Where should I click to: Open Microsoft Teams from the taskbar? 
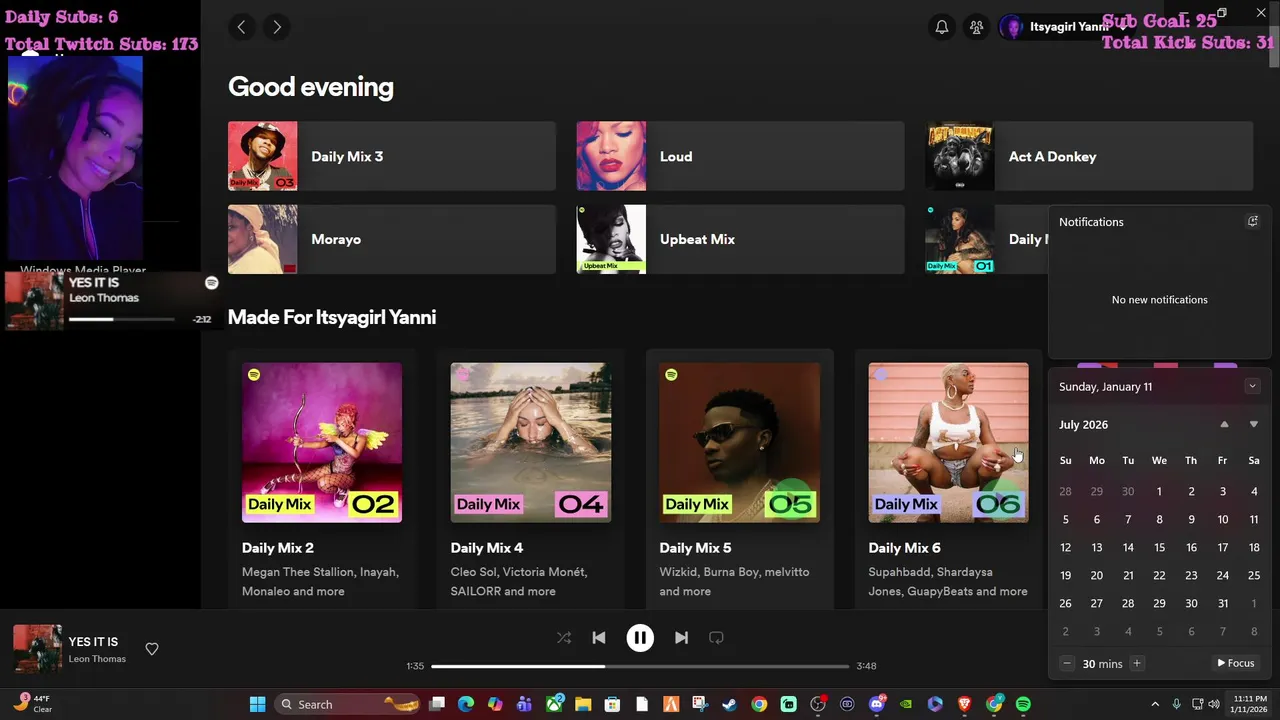pos(524,704)
